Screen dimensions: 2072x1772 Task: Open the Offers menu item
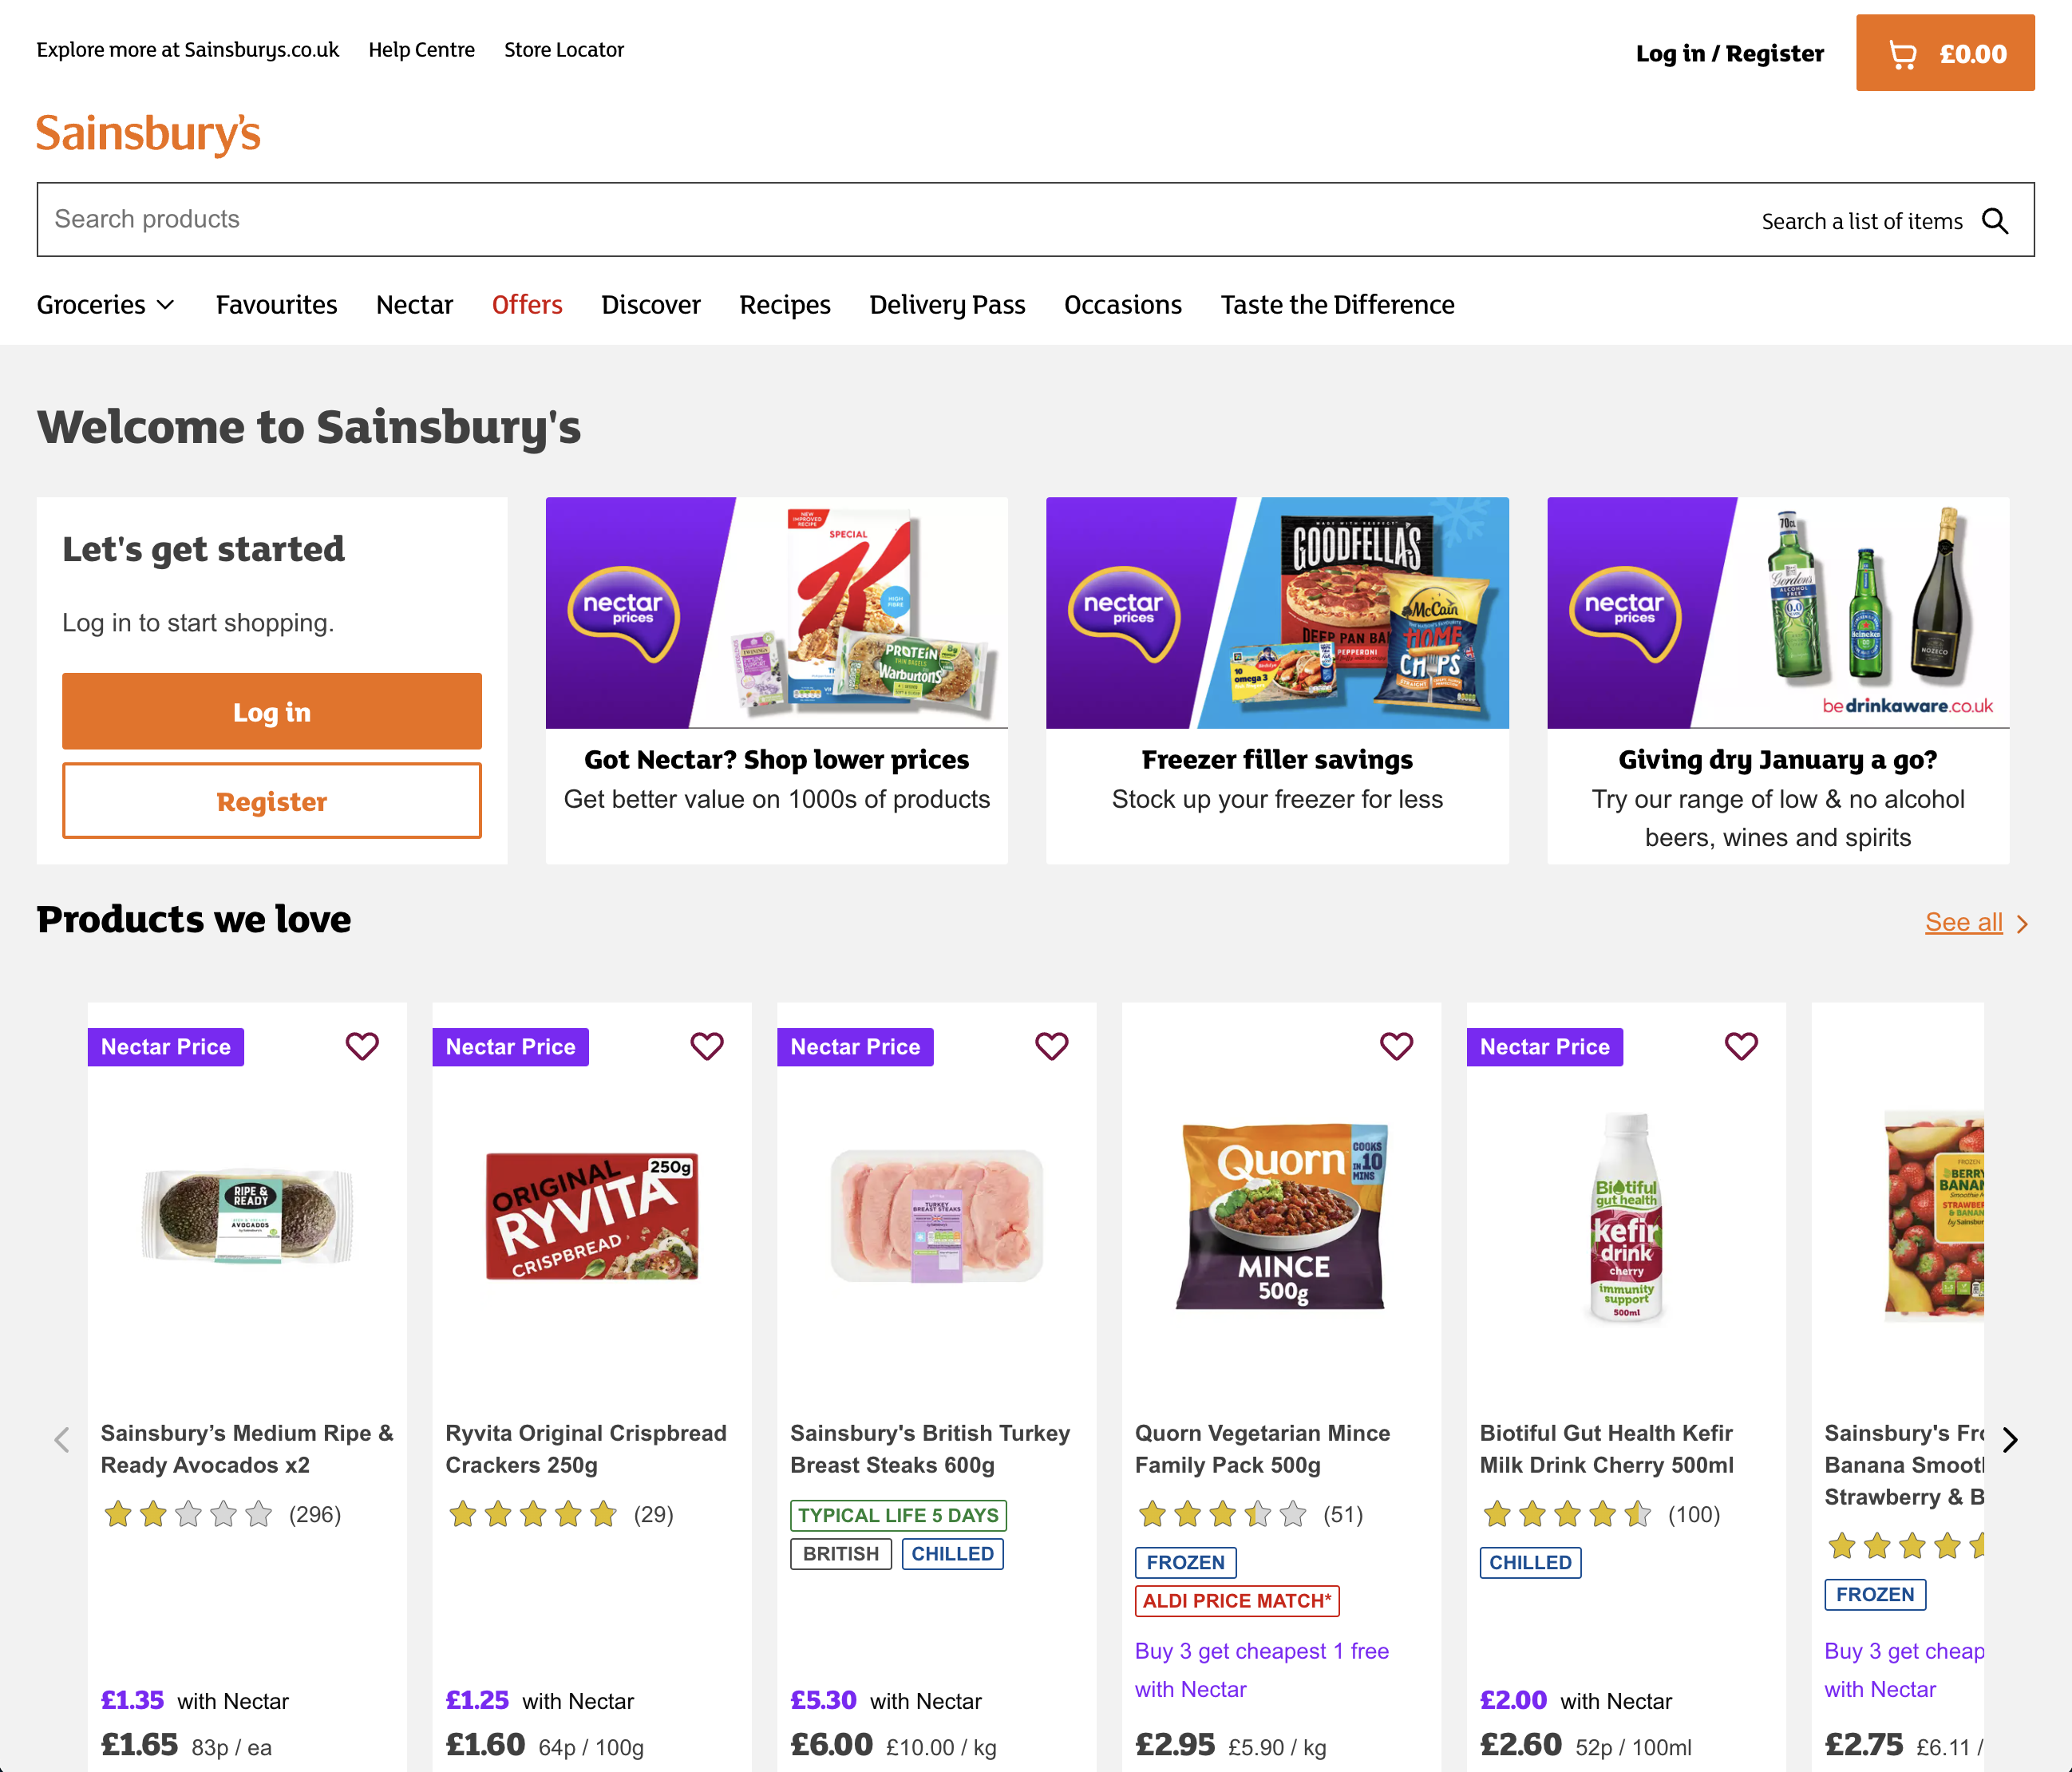527,305
